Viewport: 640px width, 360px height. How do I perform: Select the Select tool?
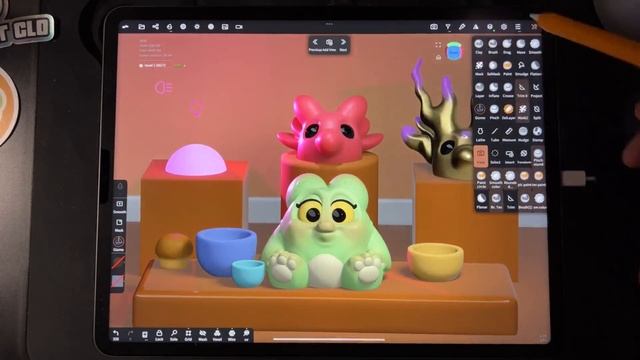(495, 156)
